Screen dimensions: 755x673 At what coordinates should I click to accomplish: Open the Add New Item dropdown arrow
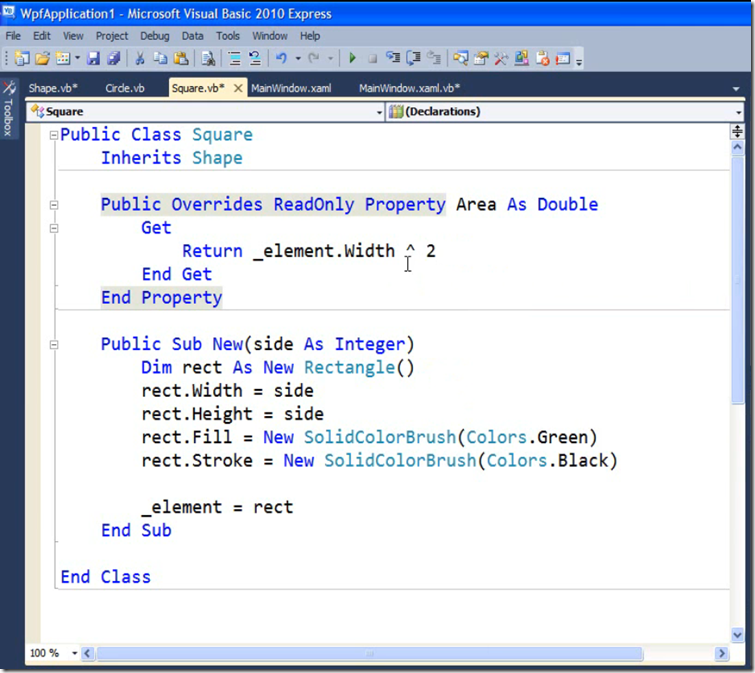pyautogui.click(x=77, y=58)
